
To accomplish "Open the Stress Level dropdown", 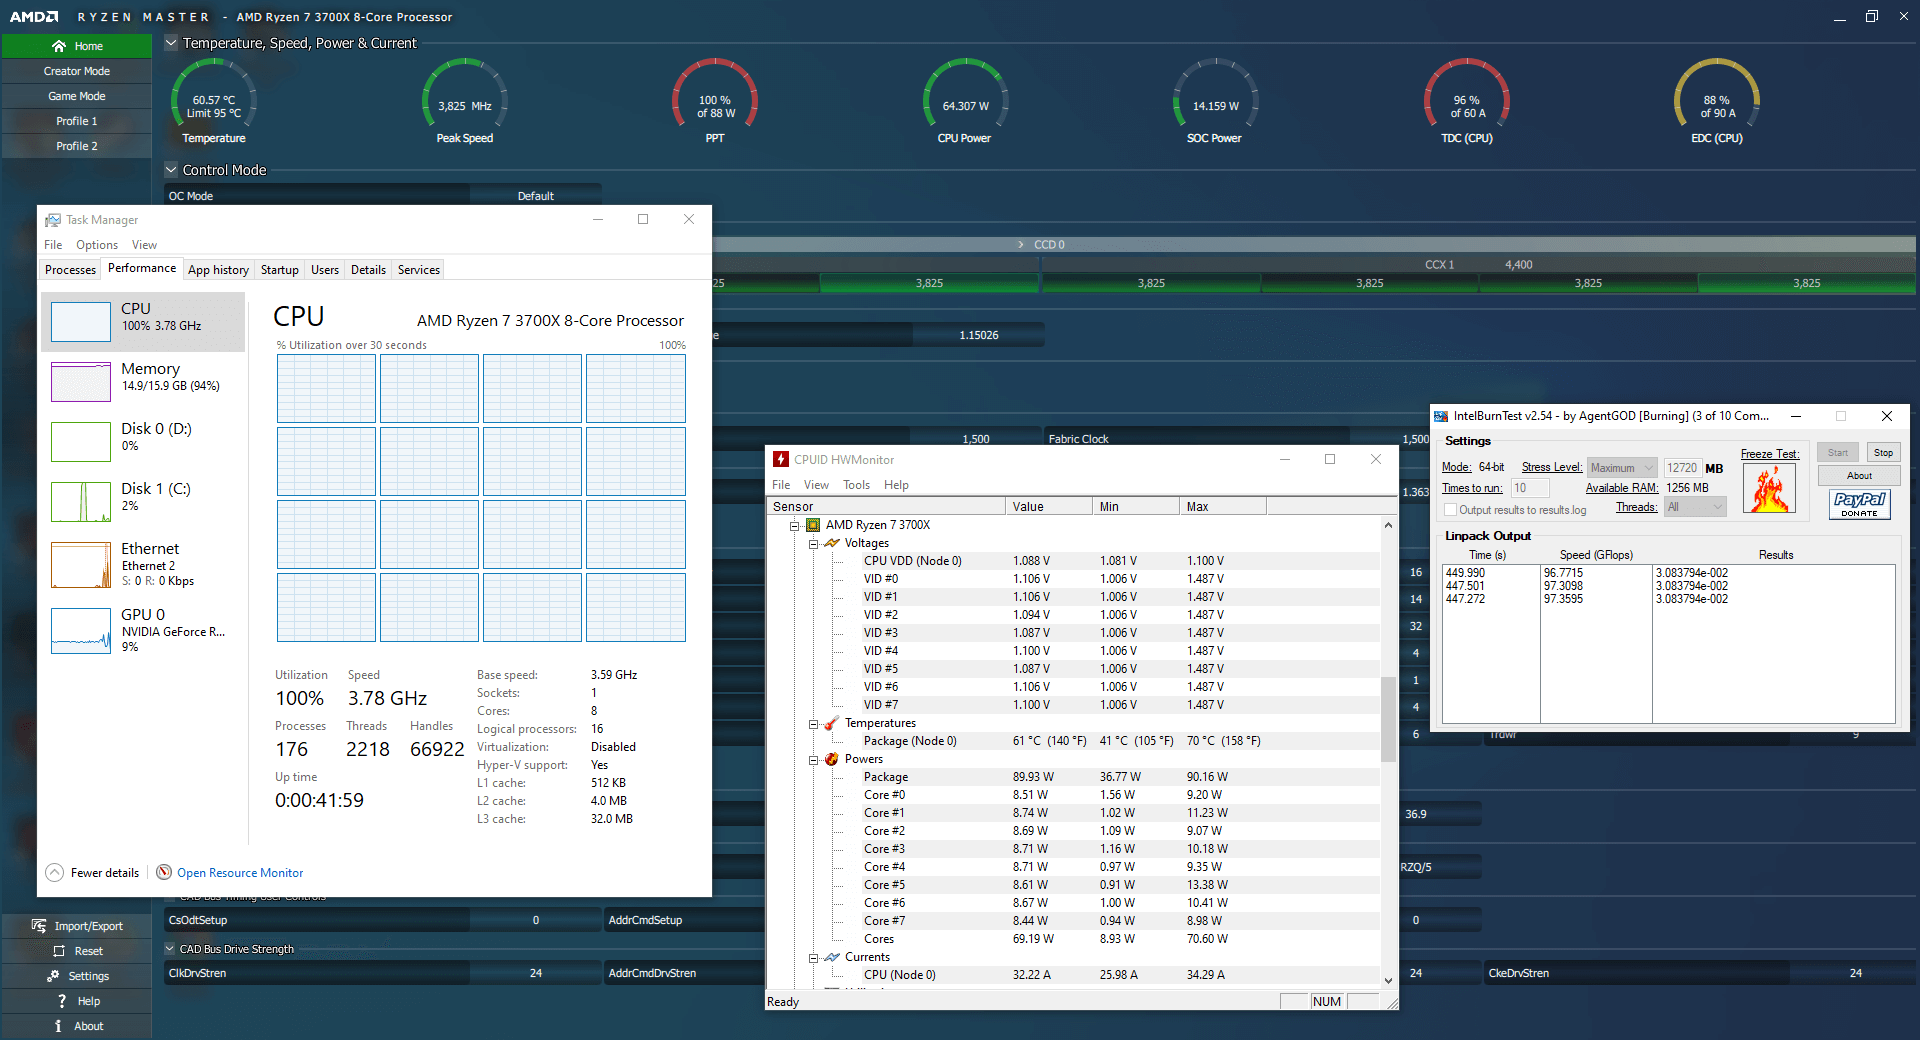I will click(x=1622, y=468).
